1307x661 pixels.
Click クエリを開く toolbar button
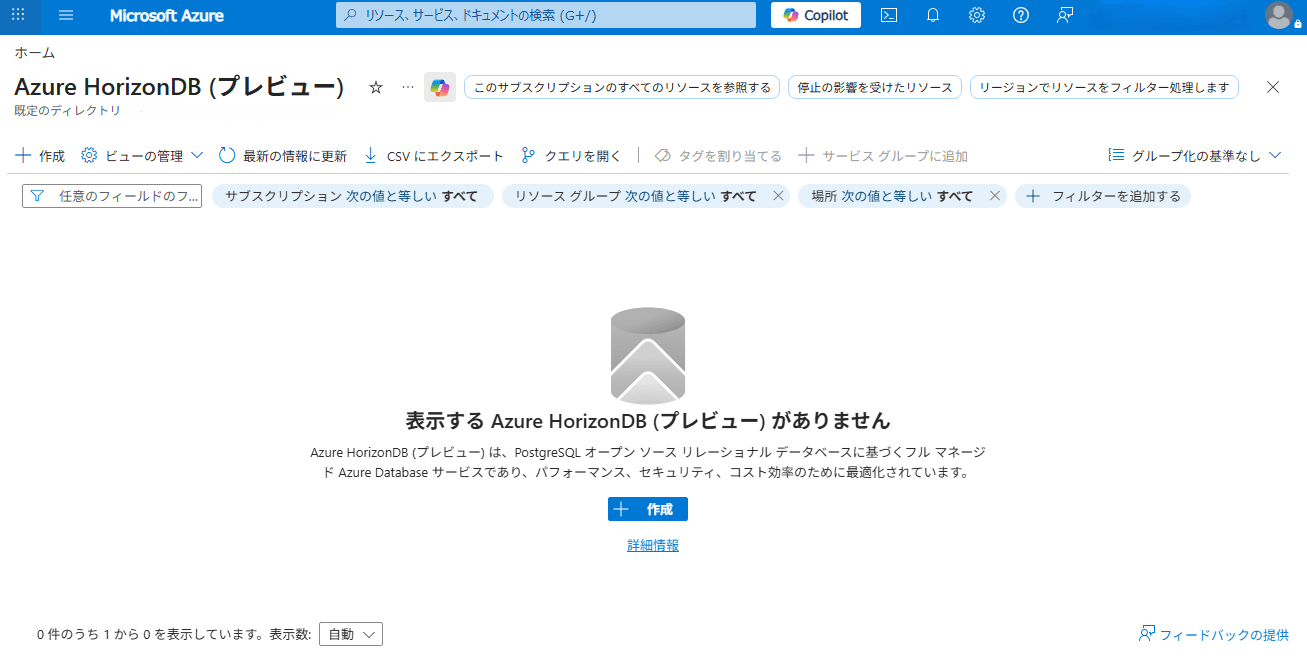click(x=571, y=156)
